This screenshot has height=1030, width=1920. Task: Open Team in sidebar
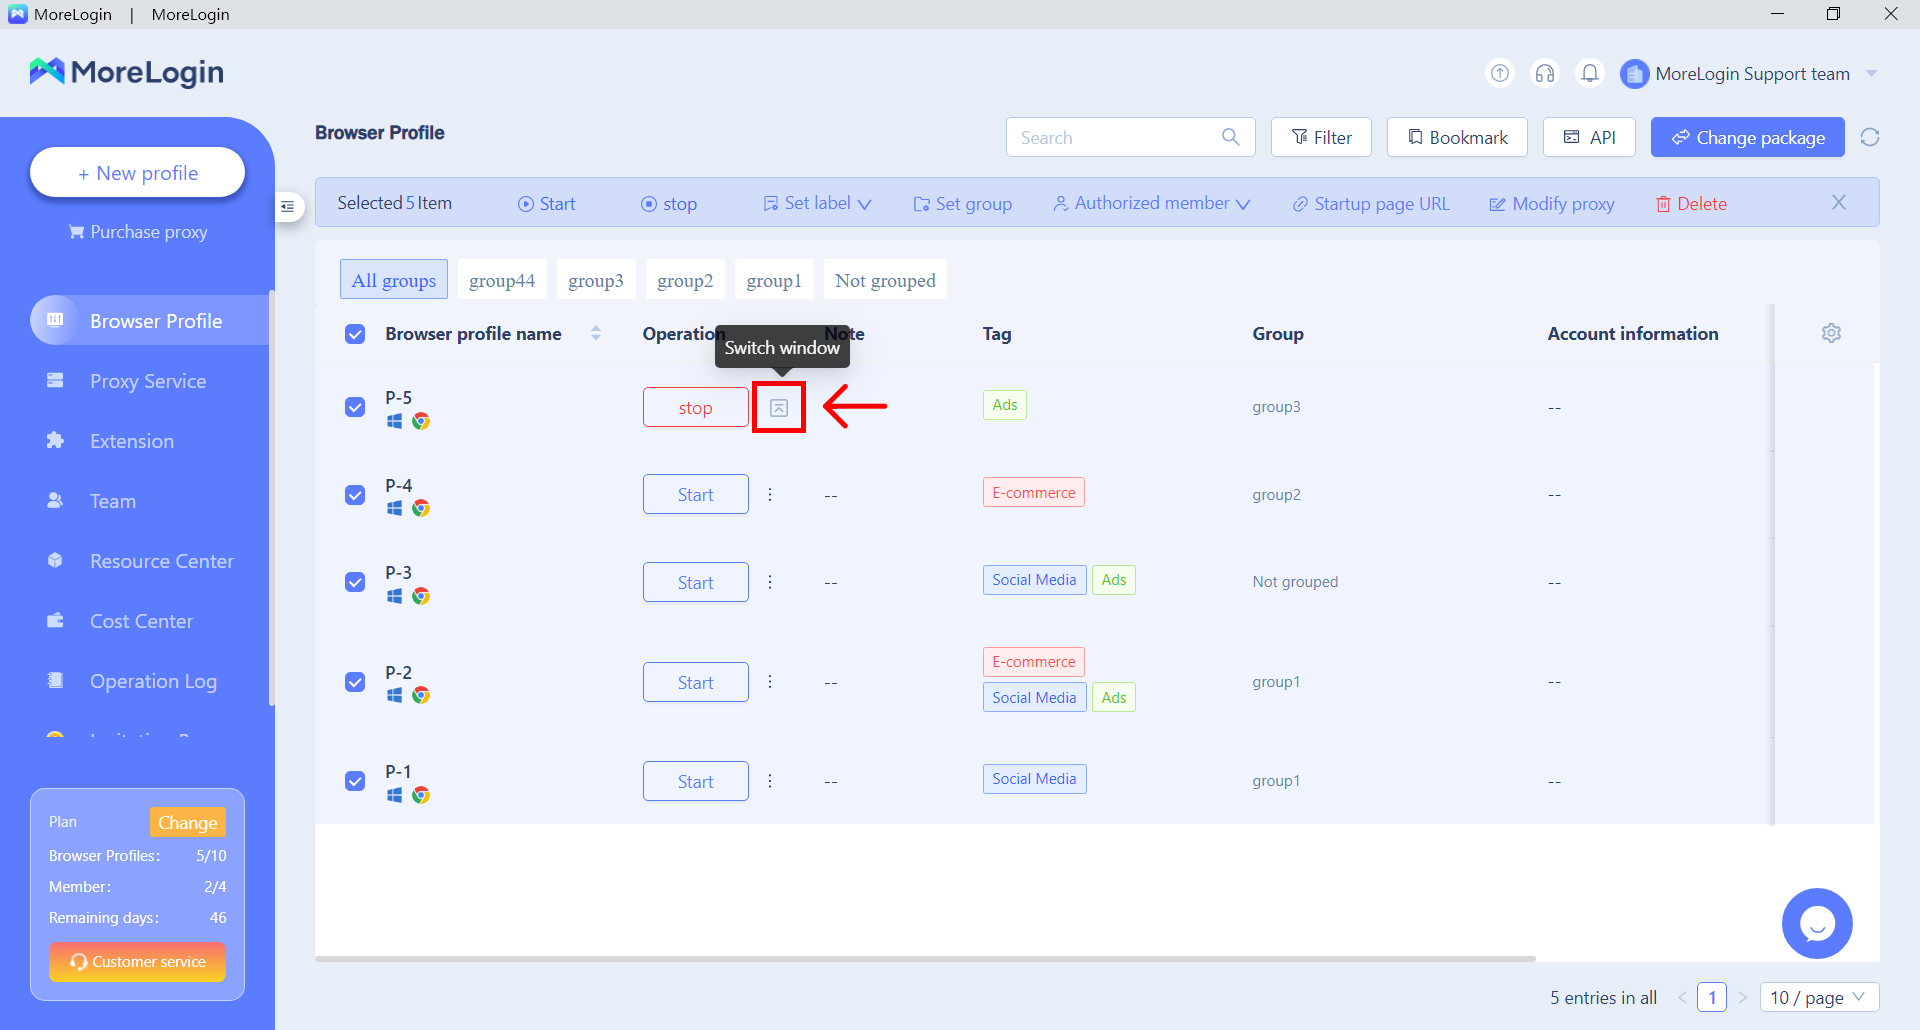coord(113,501)
